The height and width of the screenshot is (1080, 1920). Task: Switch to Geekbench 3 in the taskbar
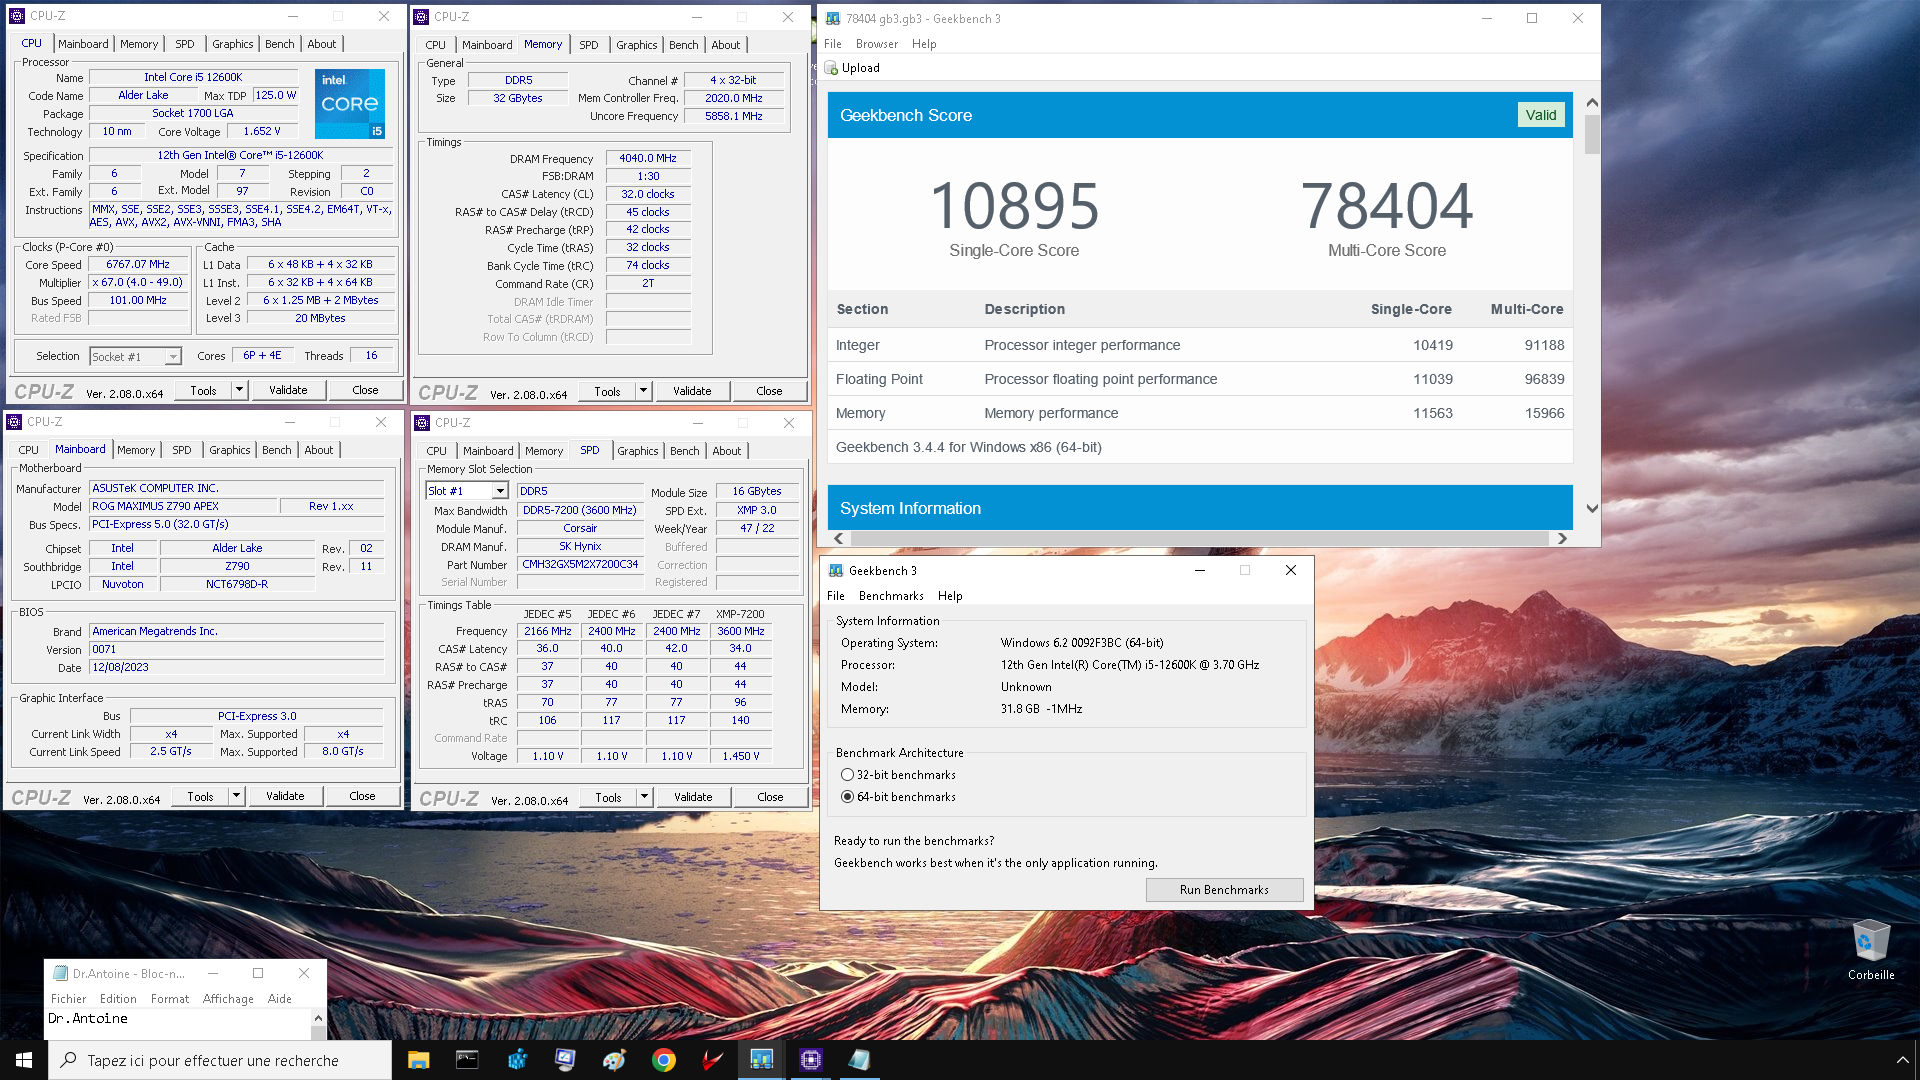pyautogui.click(x=761, y=1060)
